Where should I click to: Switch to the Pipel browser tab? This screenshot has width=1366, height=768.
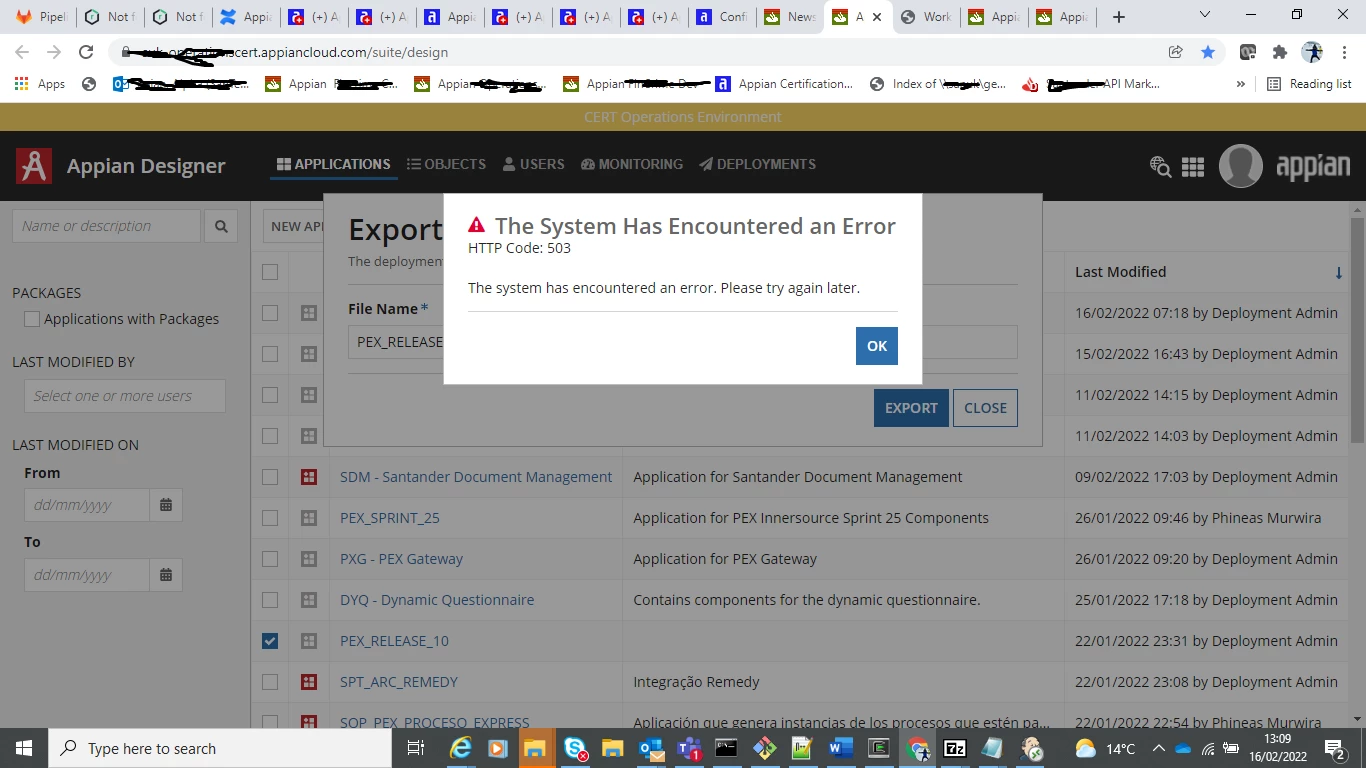pyautogui.click(x=43, y=17)
